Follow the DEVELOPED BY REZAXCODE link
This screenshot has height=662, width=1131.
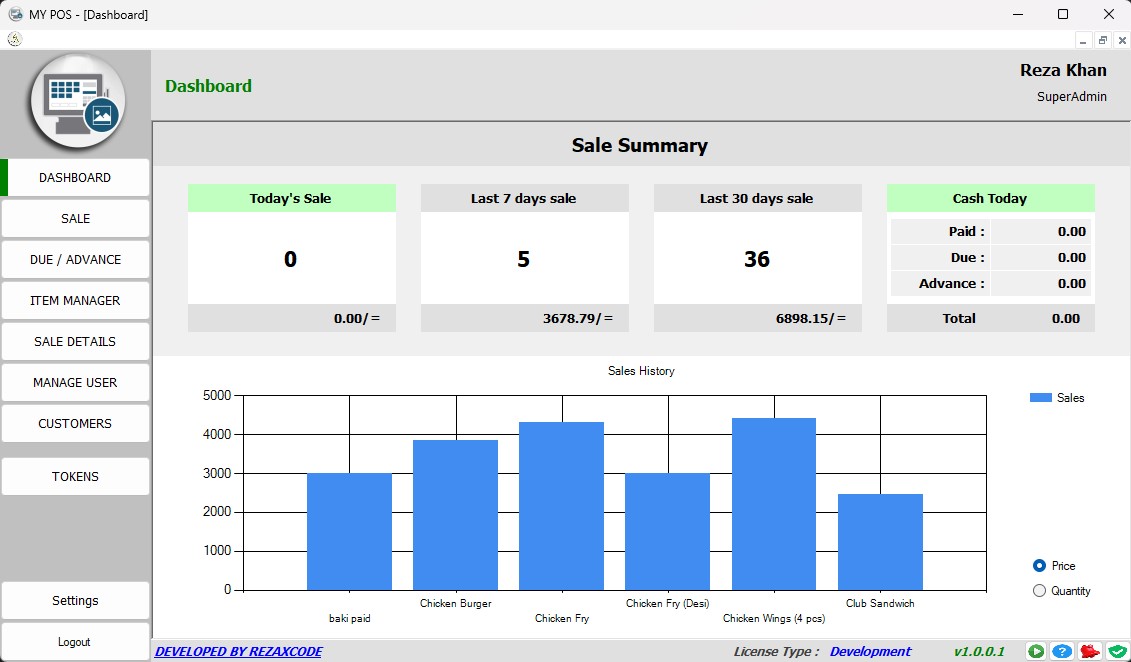click(238, 652)
